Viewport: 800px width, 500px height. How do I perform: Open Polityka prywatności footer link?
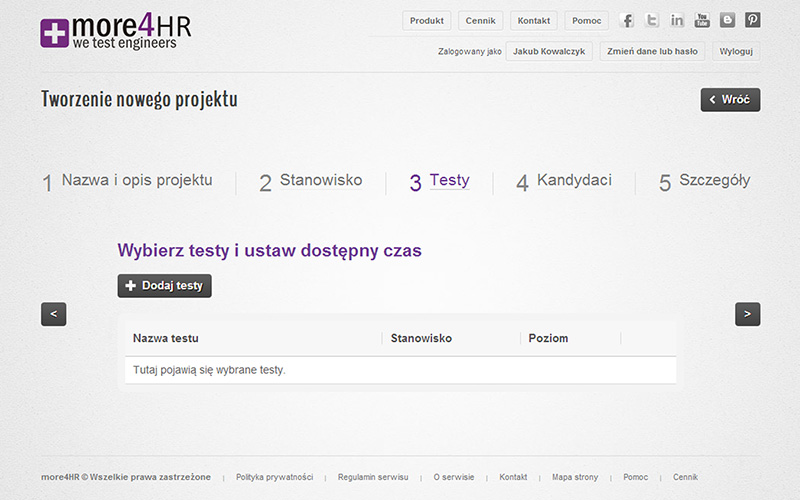[274, 477]
